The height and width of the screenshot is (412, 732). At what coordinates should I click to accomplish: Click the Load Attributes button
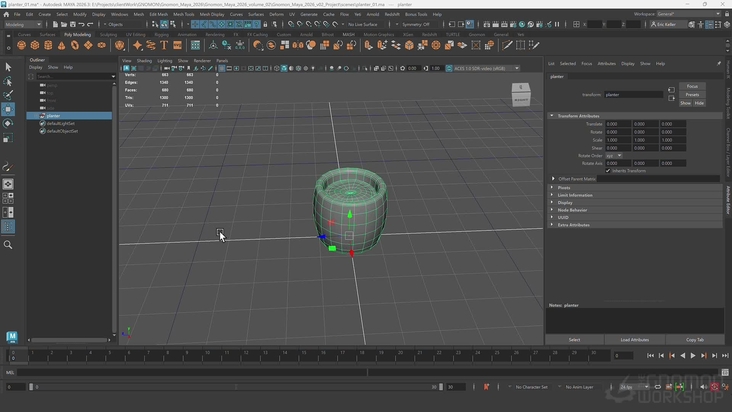[x=634, y=339]
